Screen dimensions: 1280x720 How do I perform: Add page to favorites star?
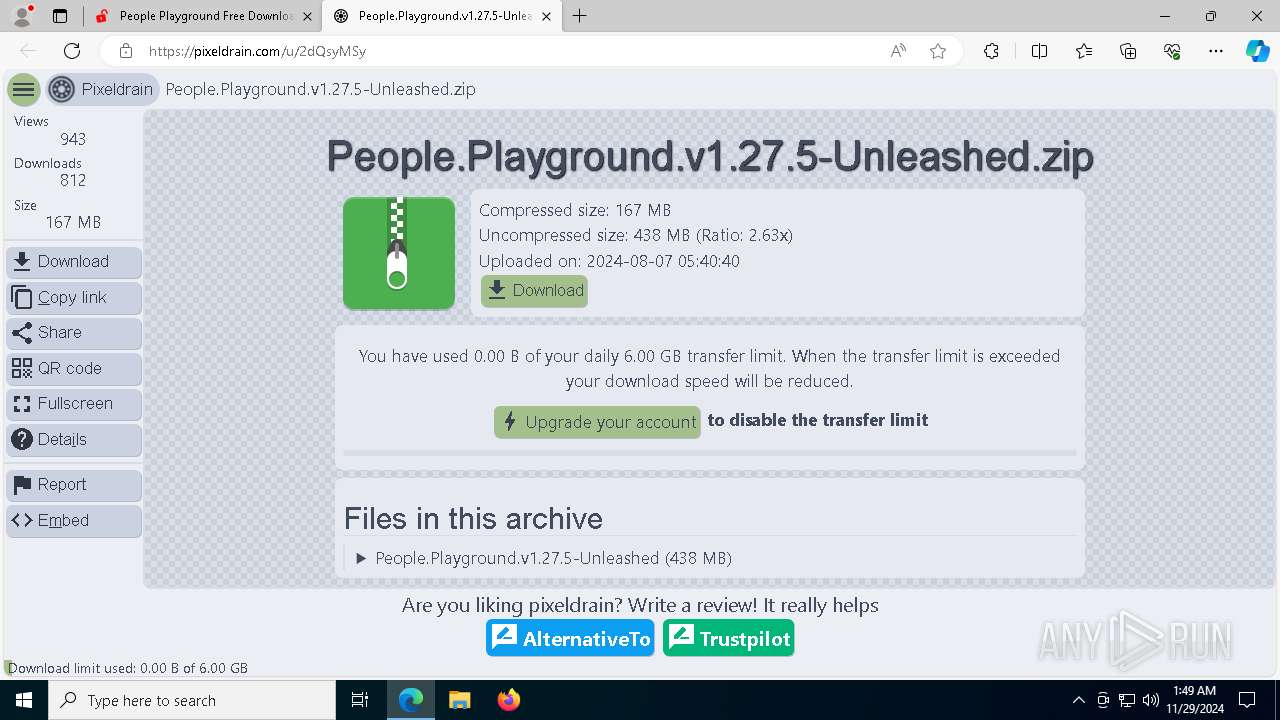pyautogui.click(x=938, y=51)
